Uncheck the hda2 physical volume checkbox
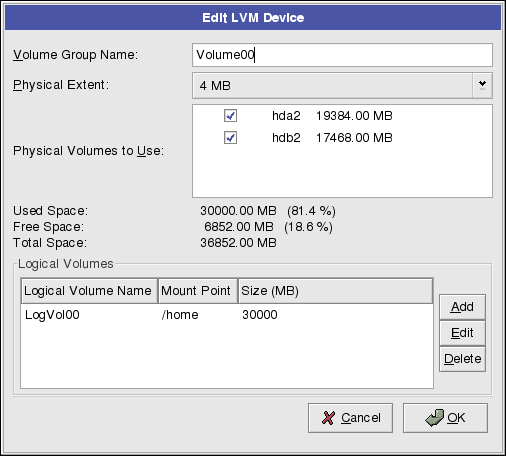506x456 pixels. (230, 116)
